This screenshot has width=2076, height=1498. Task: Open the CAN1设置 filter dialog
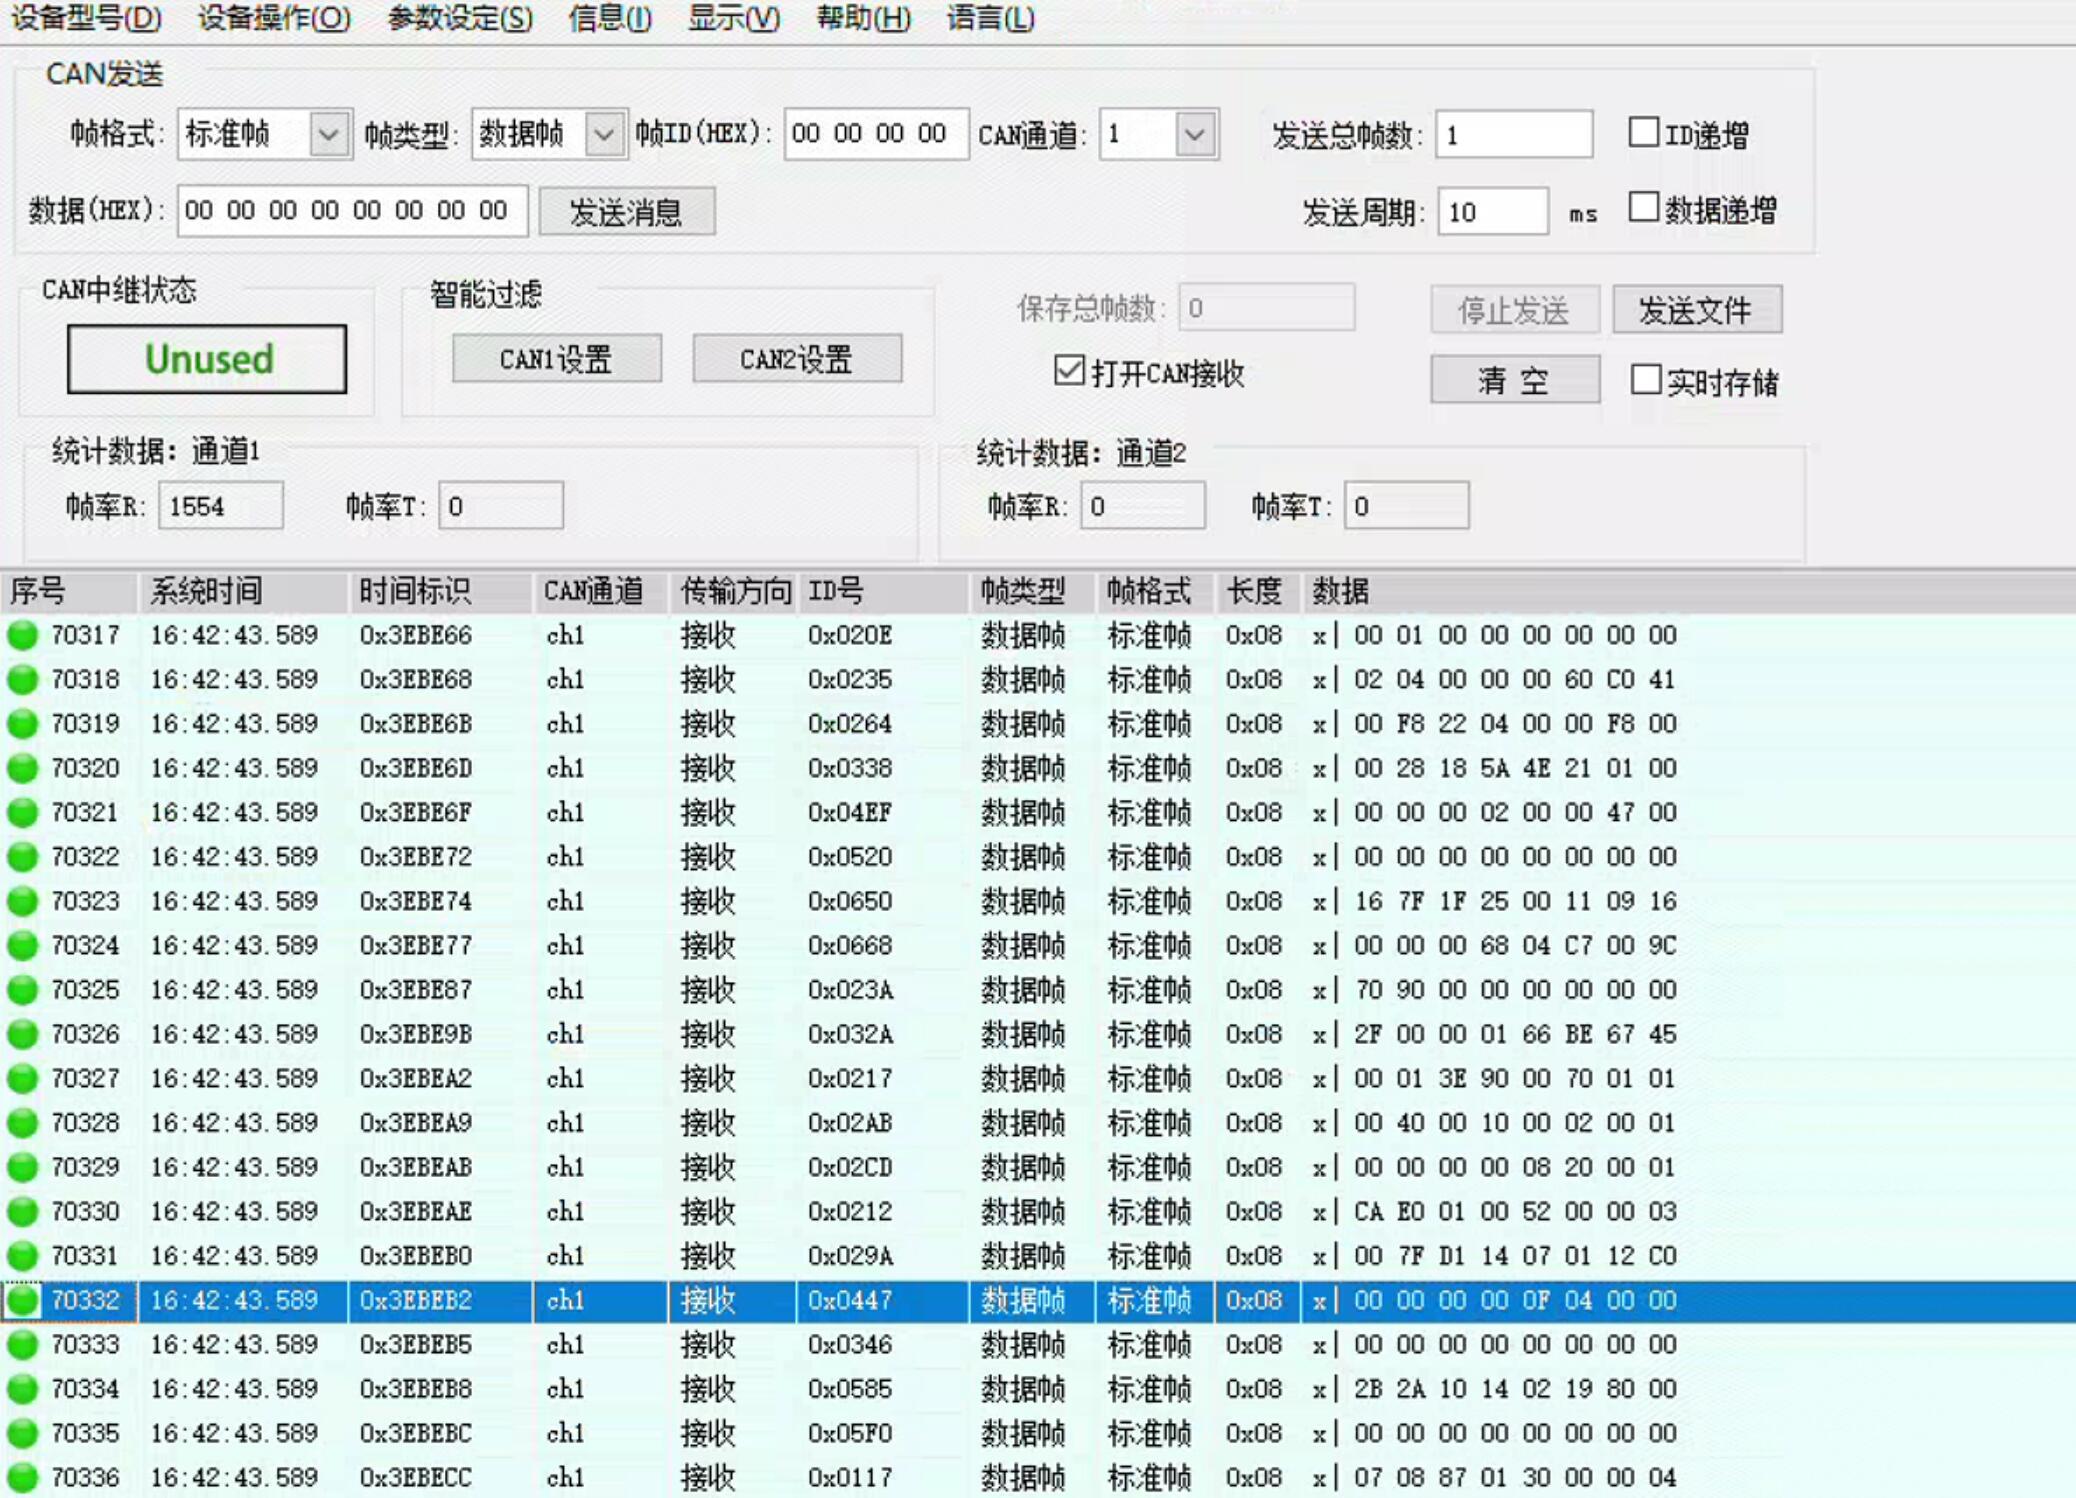tap(556, 359)
